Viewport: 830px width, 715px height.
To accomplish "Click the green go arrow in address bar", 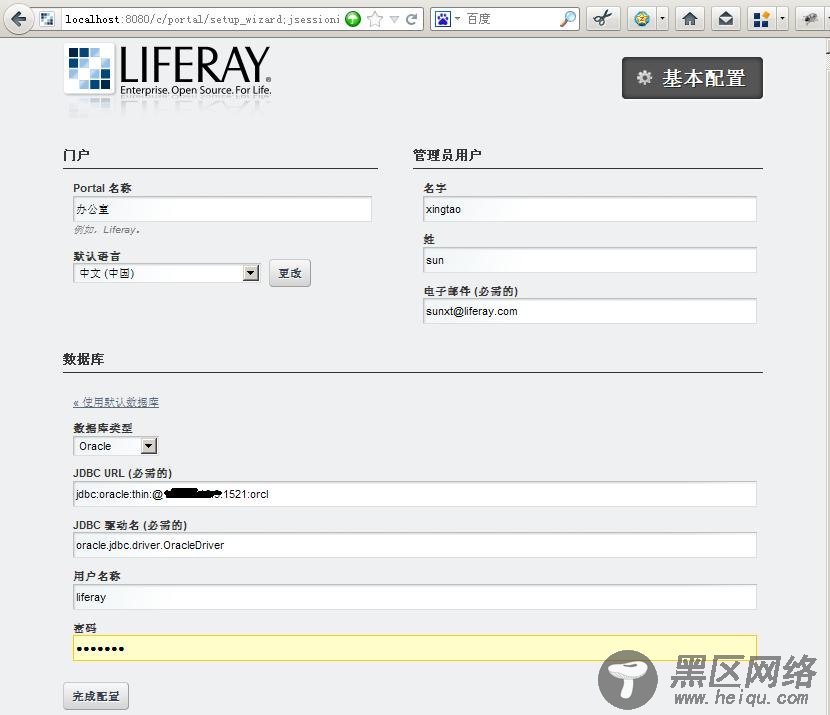I will click(353, 20).
